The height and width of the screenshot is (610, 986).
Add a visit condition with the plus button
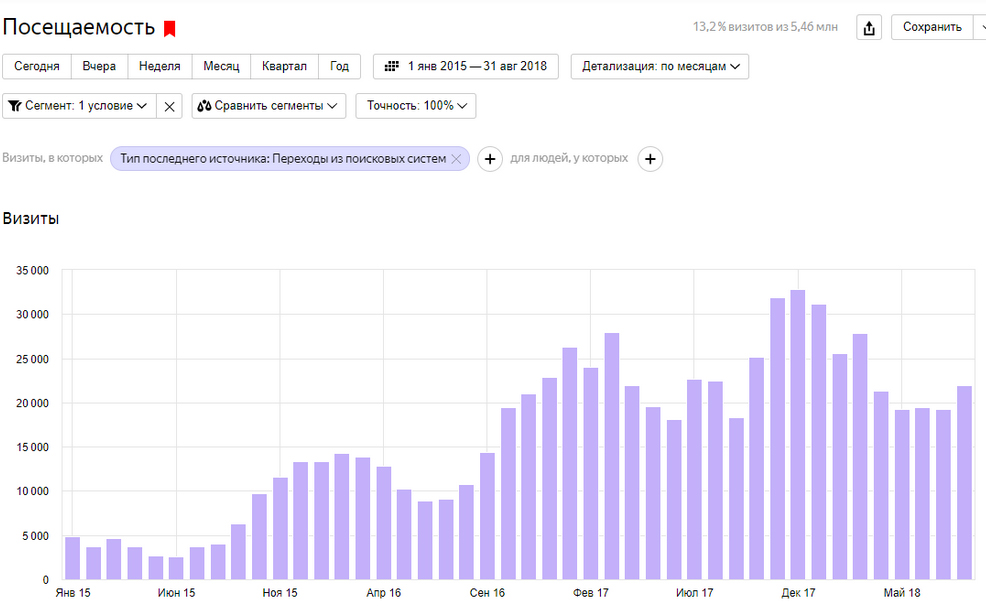click(x=490, y=159)
